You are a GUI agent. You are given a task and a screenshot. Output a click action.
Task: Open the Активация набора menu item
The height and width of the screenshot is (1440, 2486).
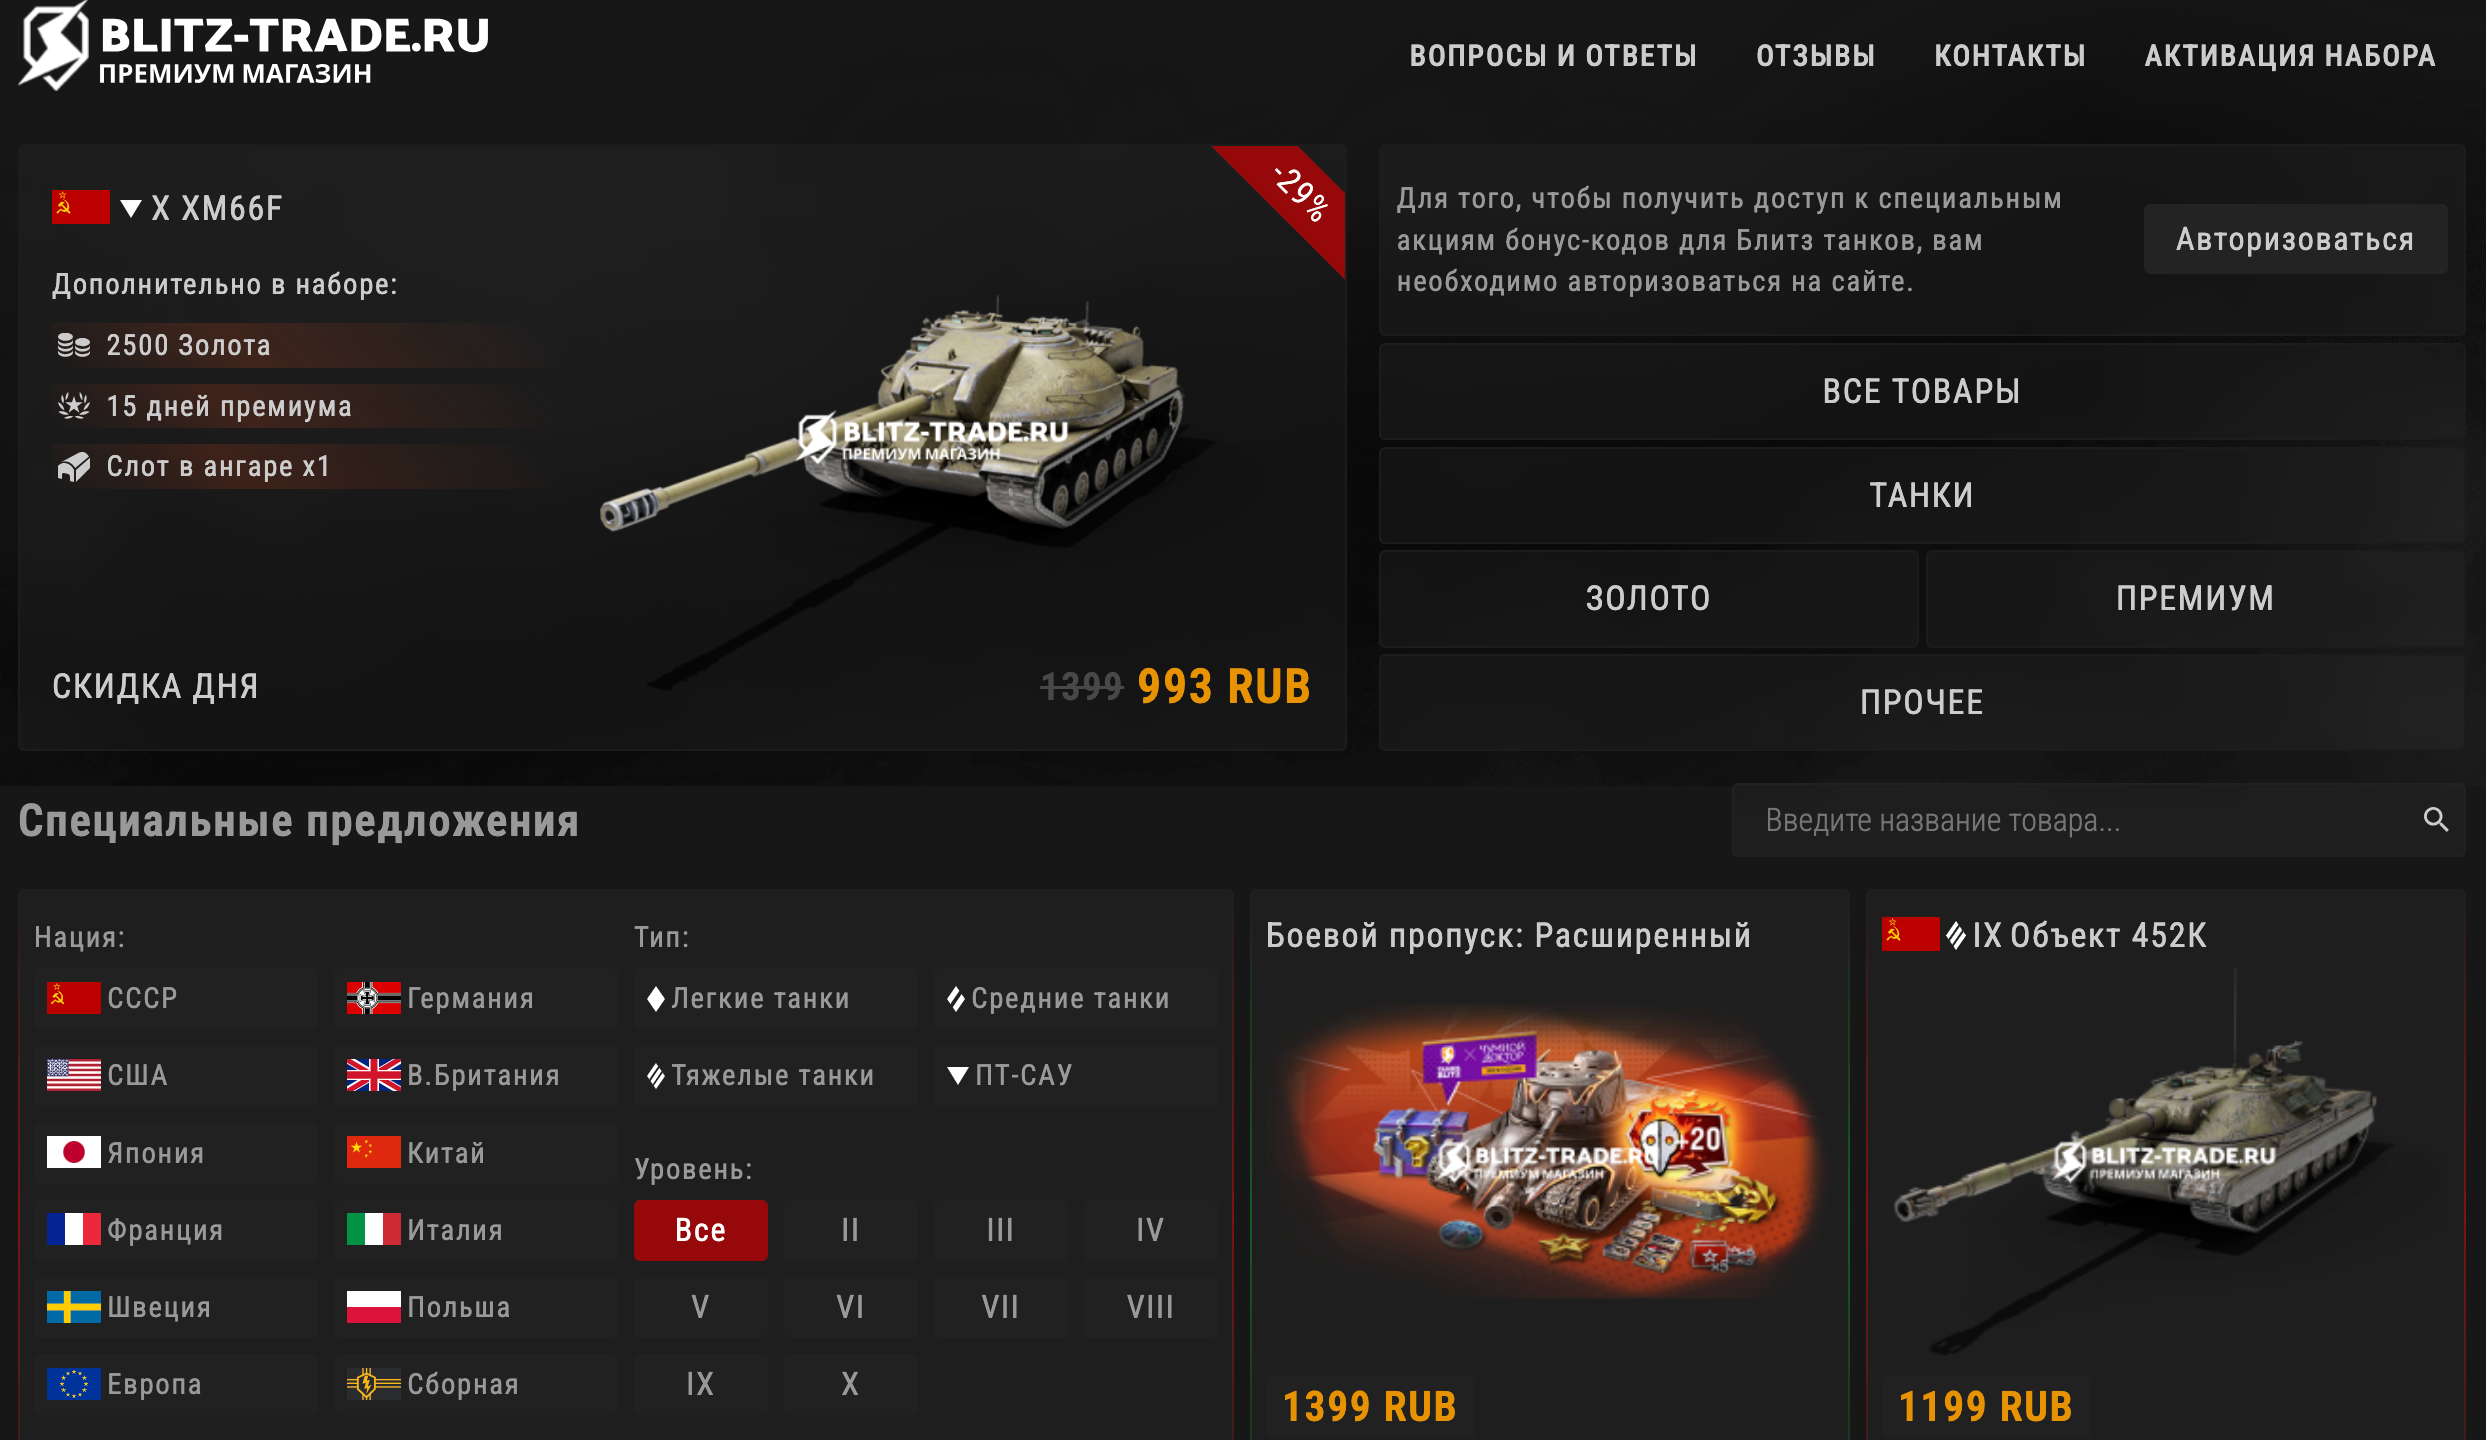(x=2290, y=56)
